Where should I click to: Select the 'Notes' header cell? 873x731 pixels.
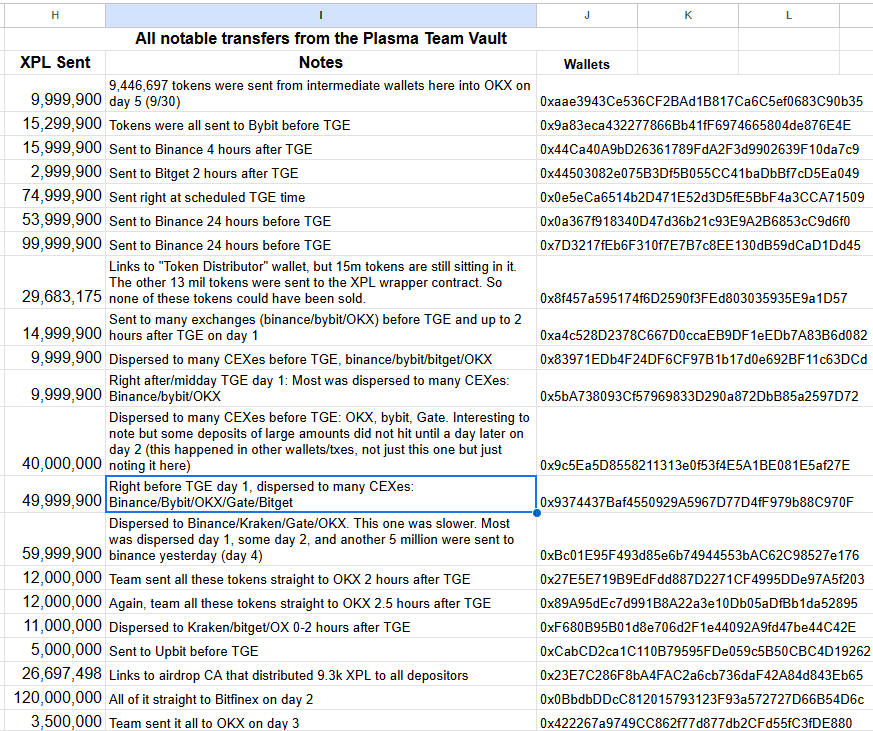tap(321, 62)
